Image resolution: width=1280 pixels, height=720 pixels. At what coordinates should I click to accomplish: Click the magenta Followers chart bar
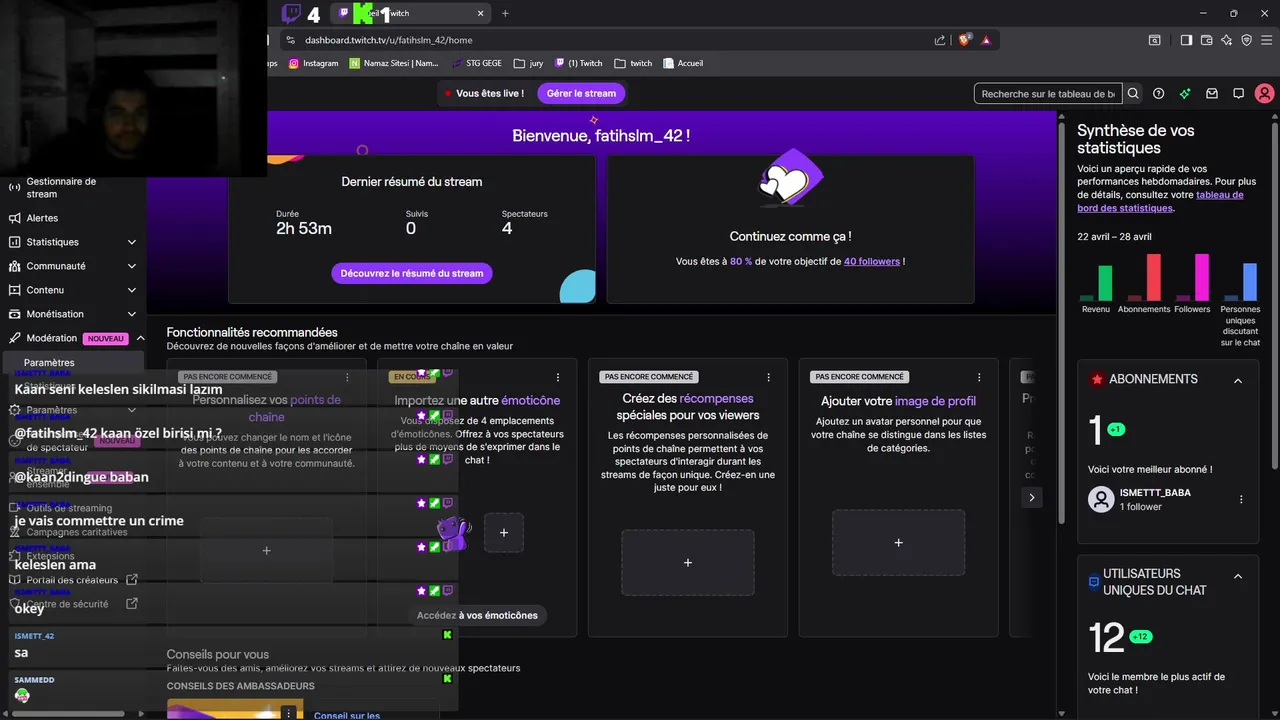point(1202,277)
